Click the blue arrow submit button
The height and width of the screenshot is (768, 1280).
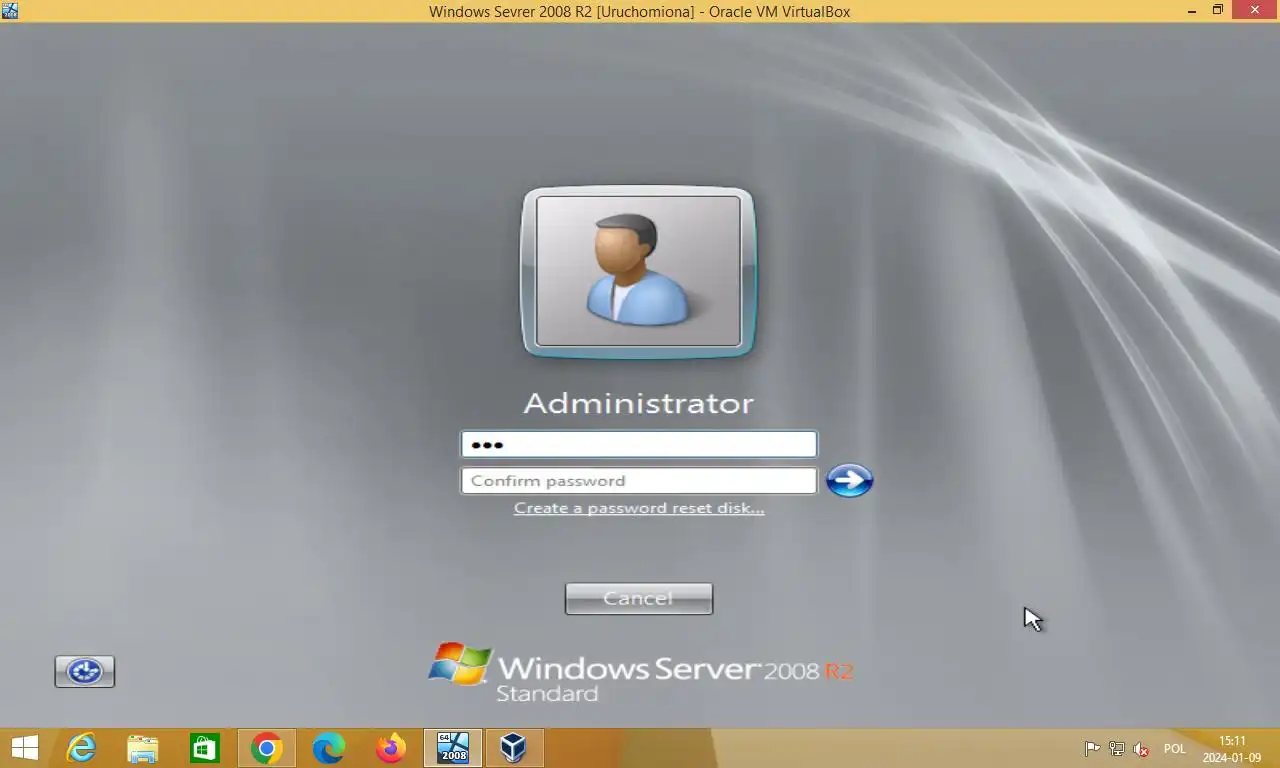[x=849, y=481]
